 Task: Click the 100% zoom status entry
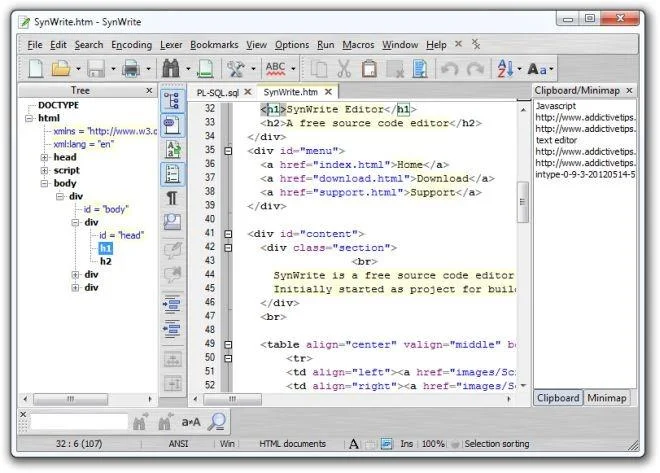tap(433, 444)
